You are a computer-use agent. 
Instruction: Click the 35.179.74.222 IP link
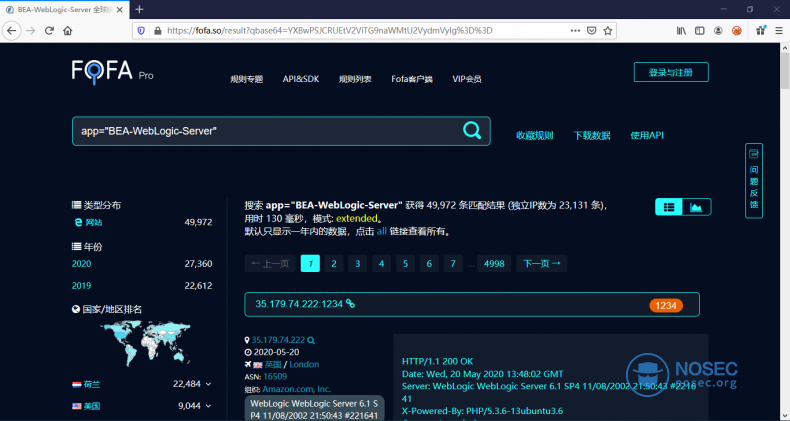(x=278, y=340)
